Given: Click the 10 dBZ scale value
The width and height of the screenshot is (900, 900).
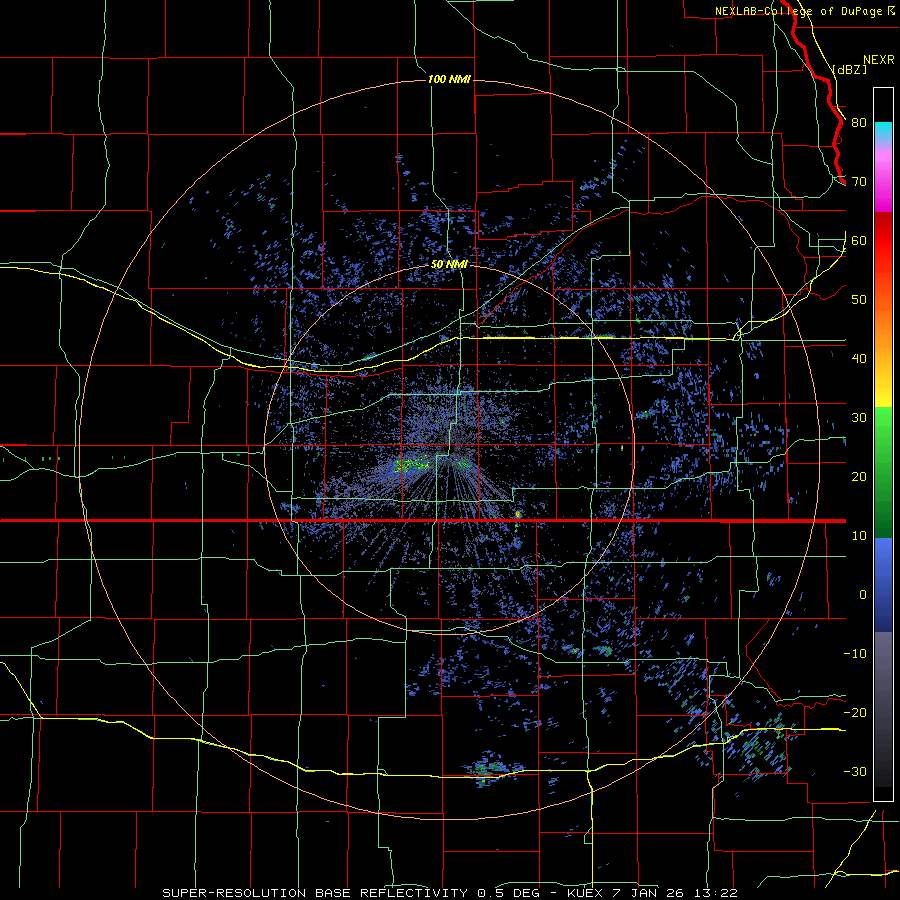Looking at the screenshot, I should [x=859, y=536].
